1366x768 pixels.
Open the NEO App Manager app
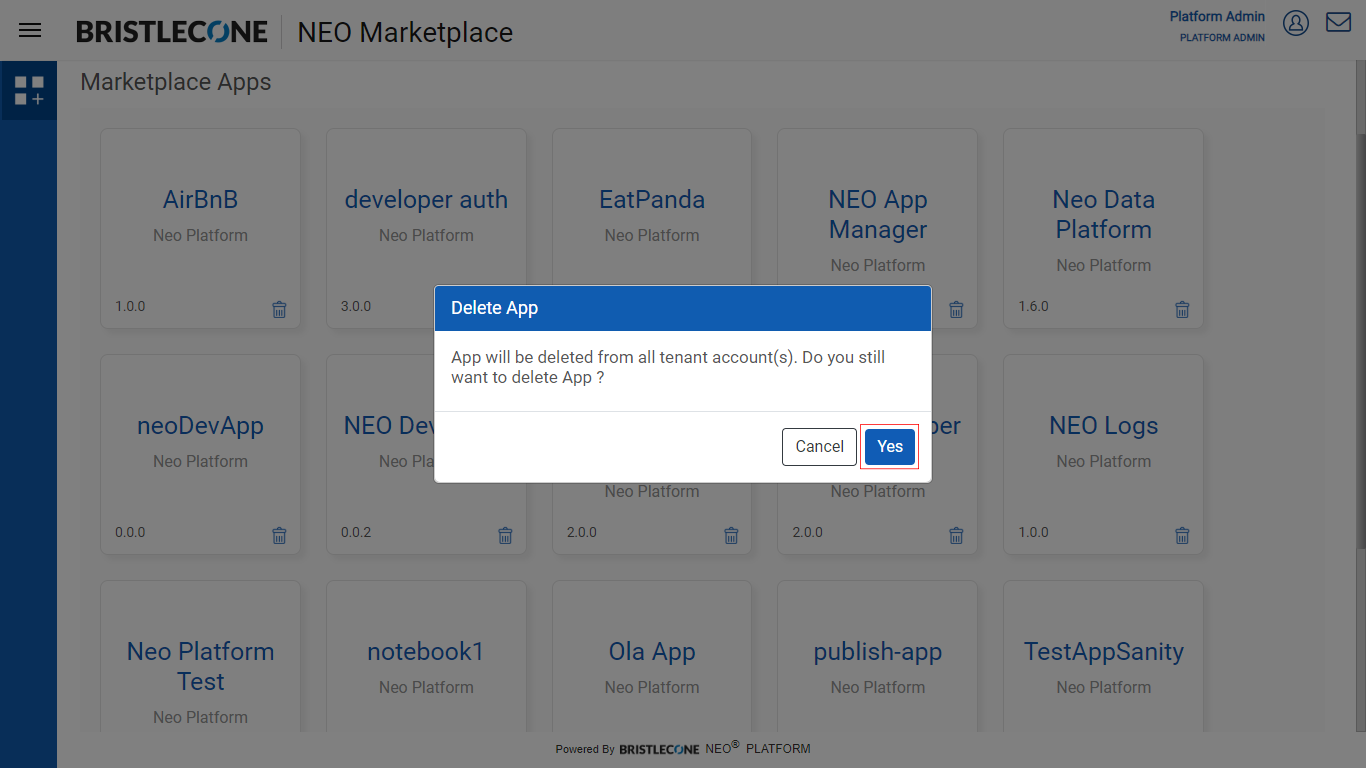878,215
